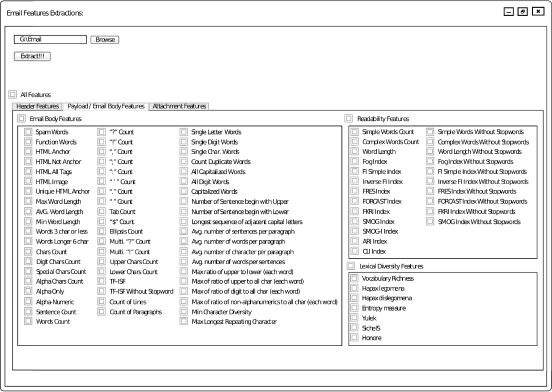
Task: Tick Simple Words Count checkbox
Action: (x=355, y=132)
